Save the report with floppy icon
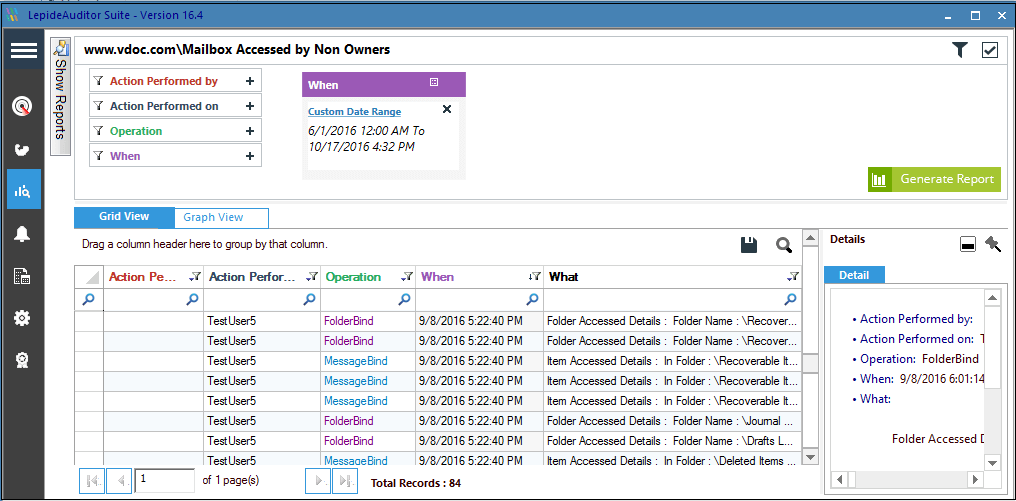1016x501 pixels. (x=749, y=244)
